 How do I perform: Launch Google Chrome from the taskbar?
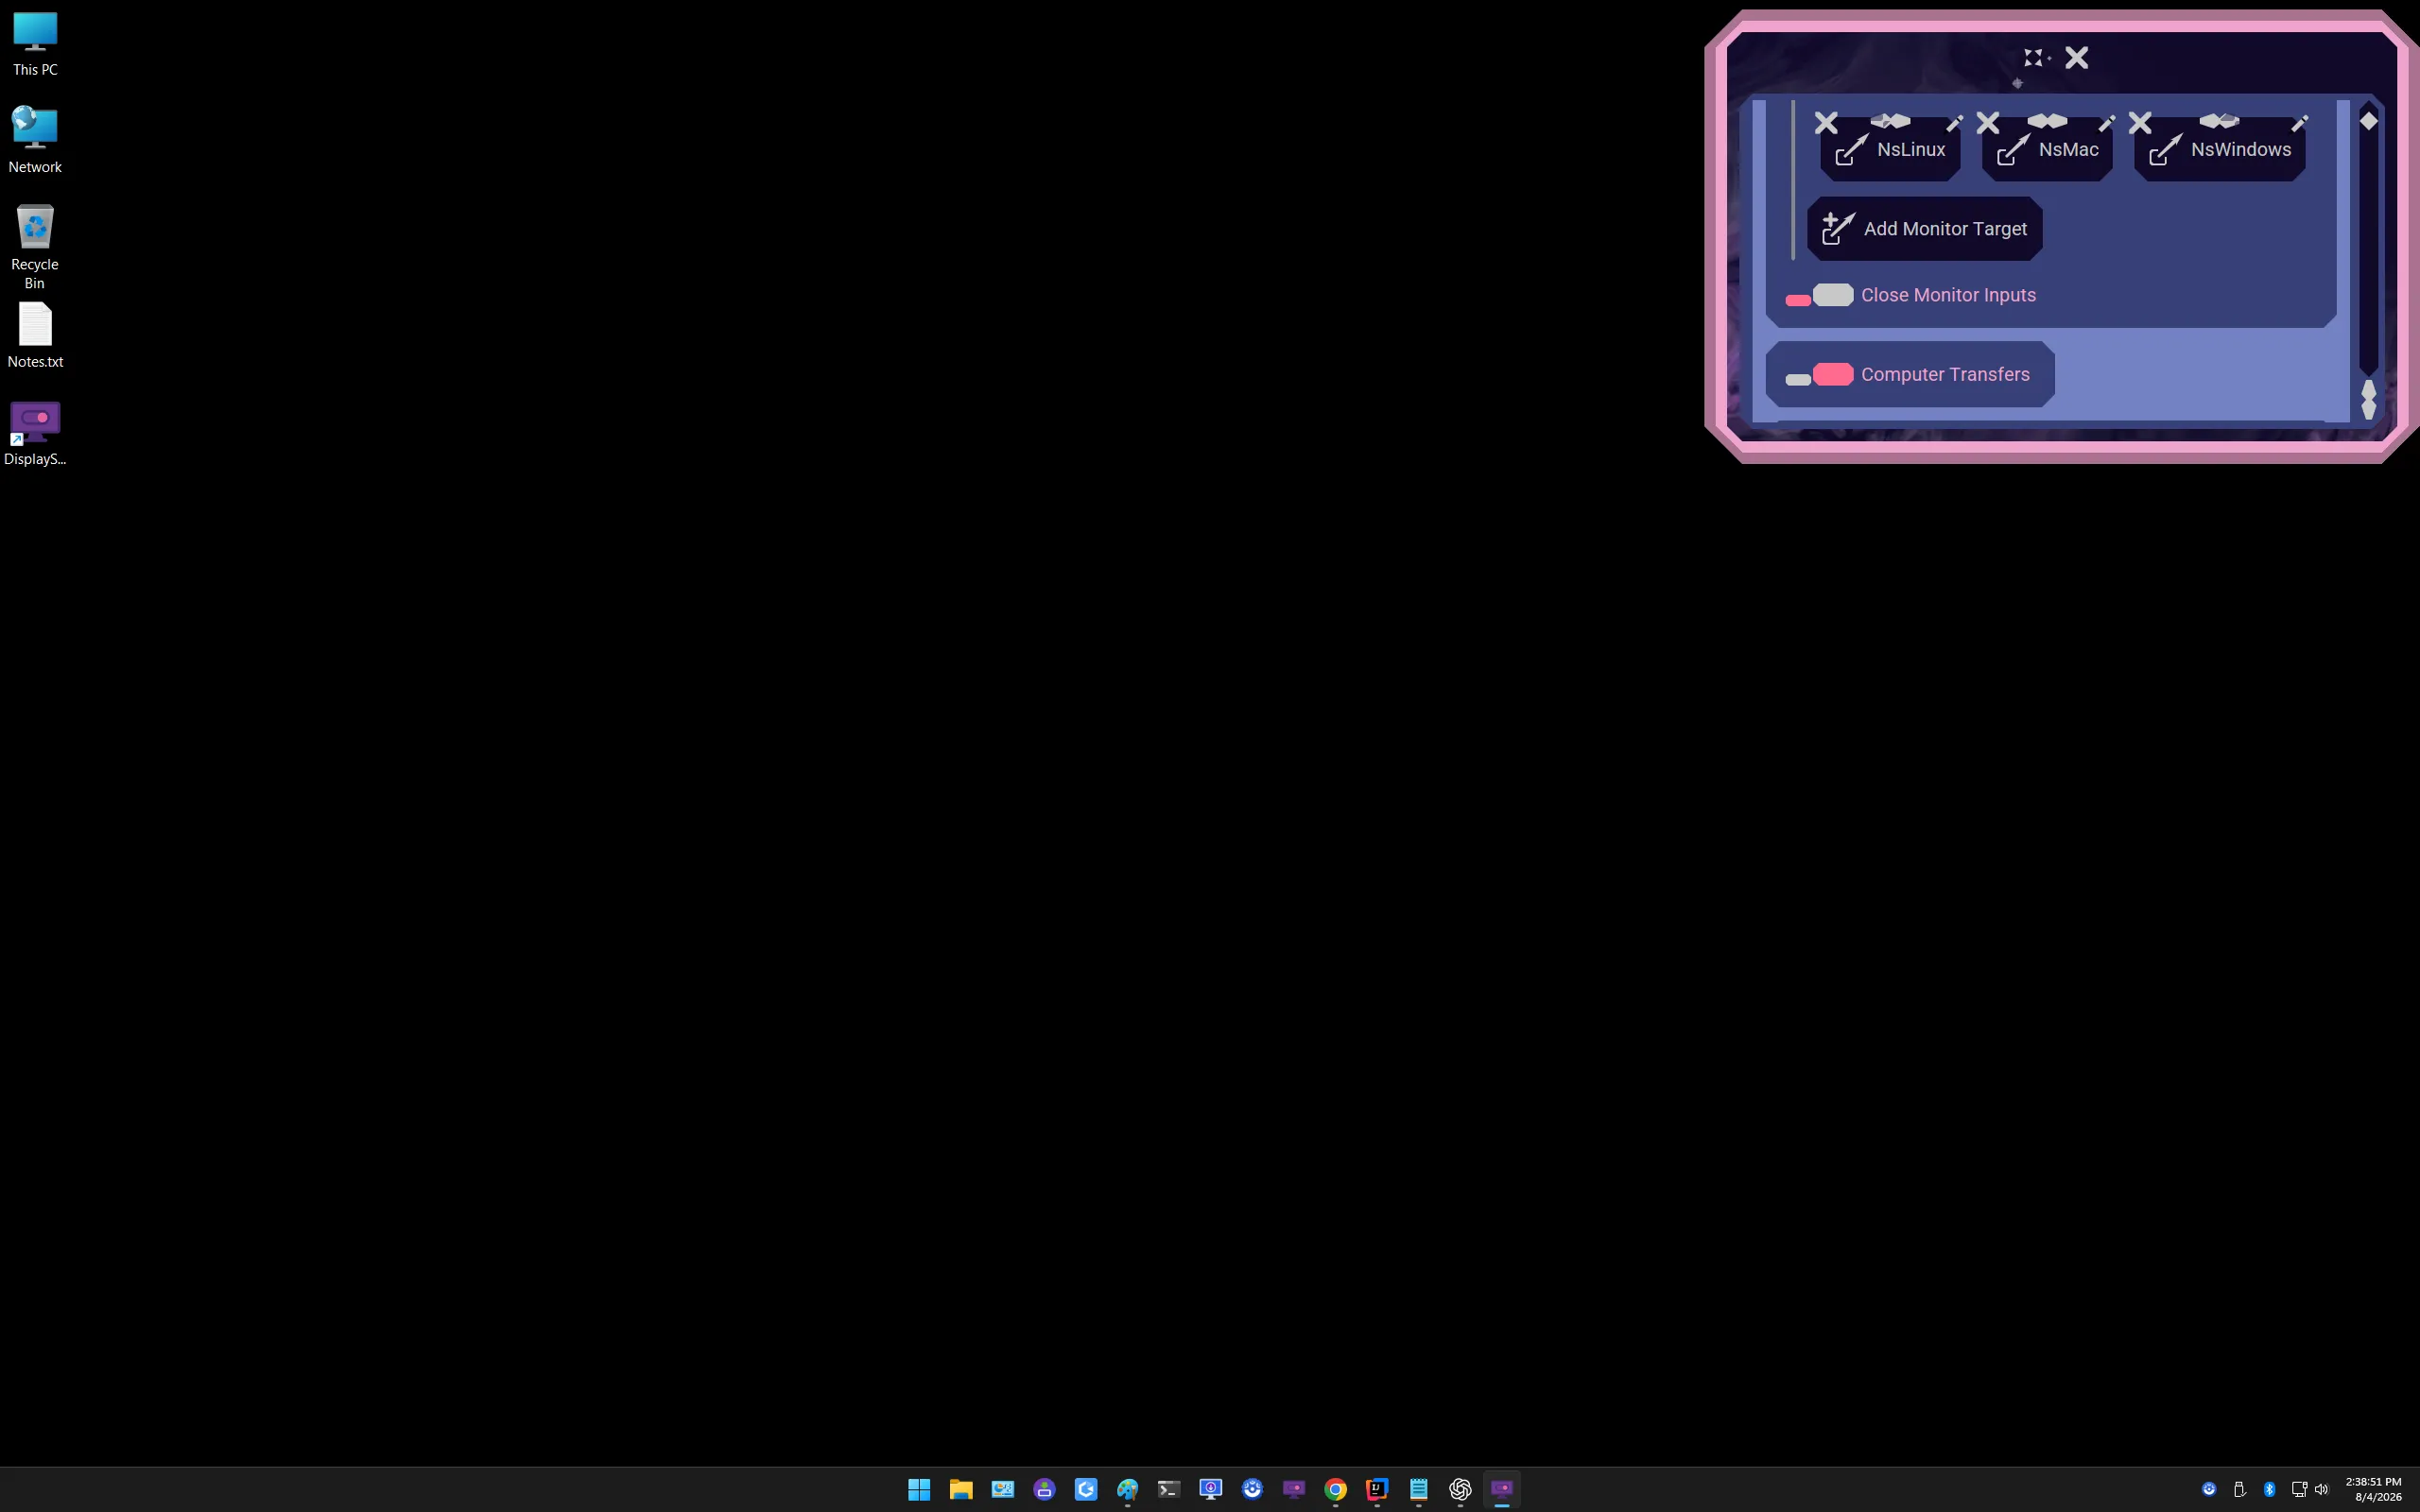1336,1489
